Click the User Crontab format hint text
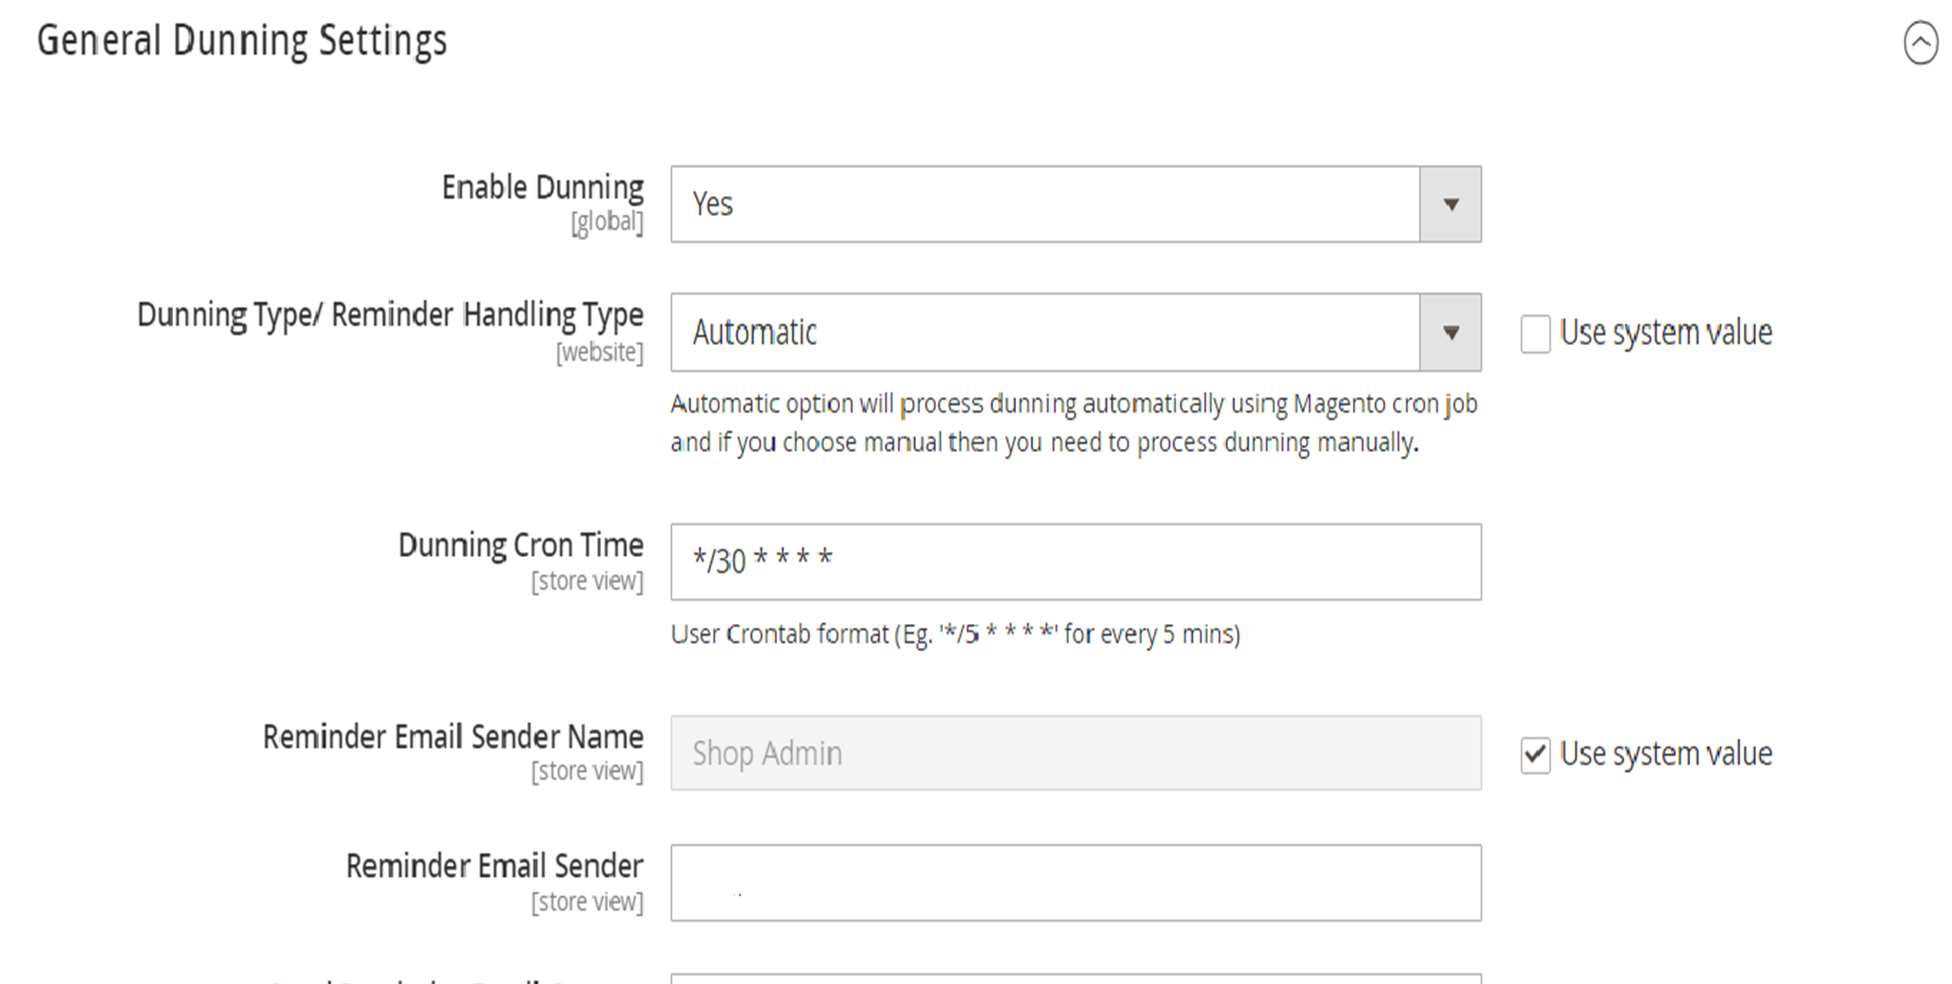Screen dimensions: 1952x984 coord(955,634)
